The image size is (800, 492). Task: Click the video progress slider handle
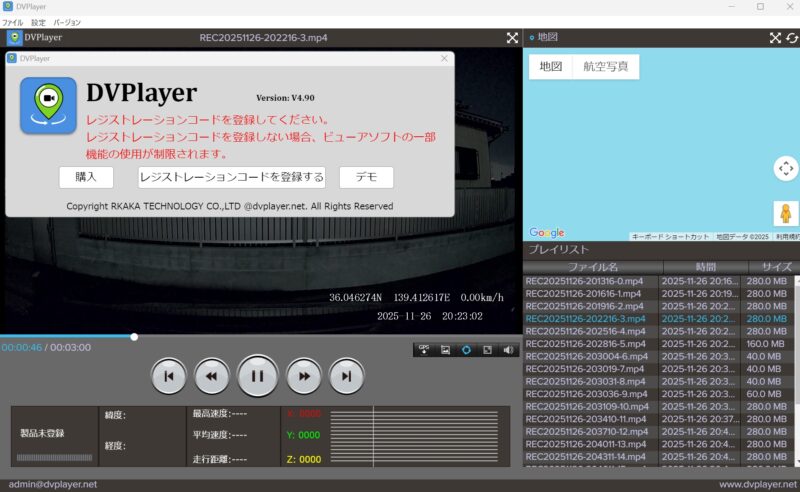(134, 337)
